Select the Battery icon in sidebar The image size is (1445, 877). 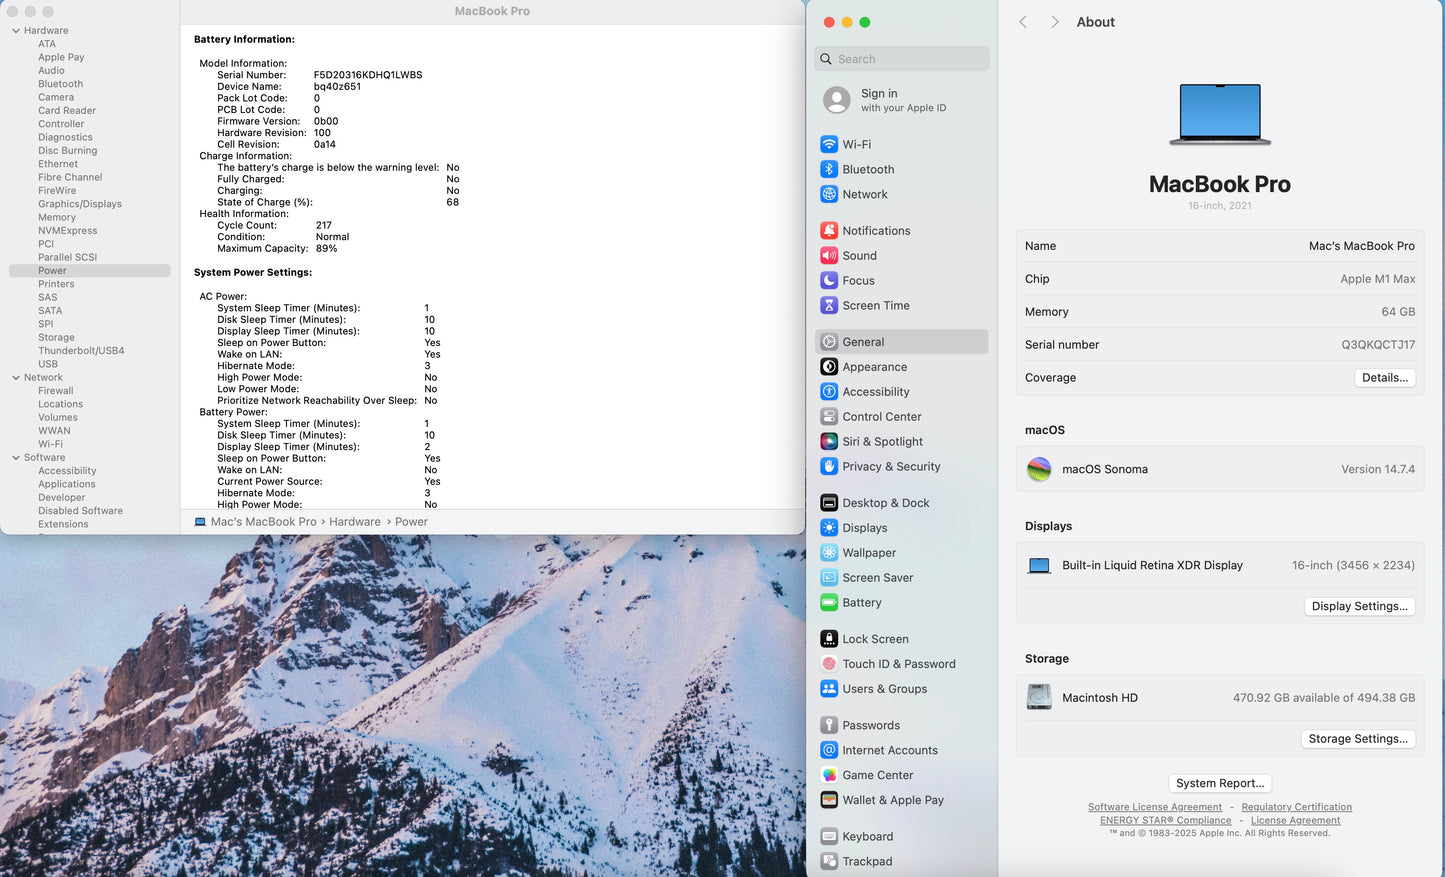click(829, 602)
